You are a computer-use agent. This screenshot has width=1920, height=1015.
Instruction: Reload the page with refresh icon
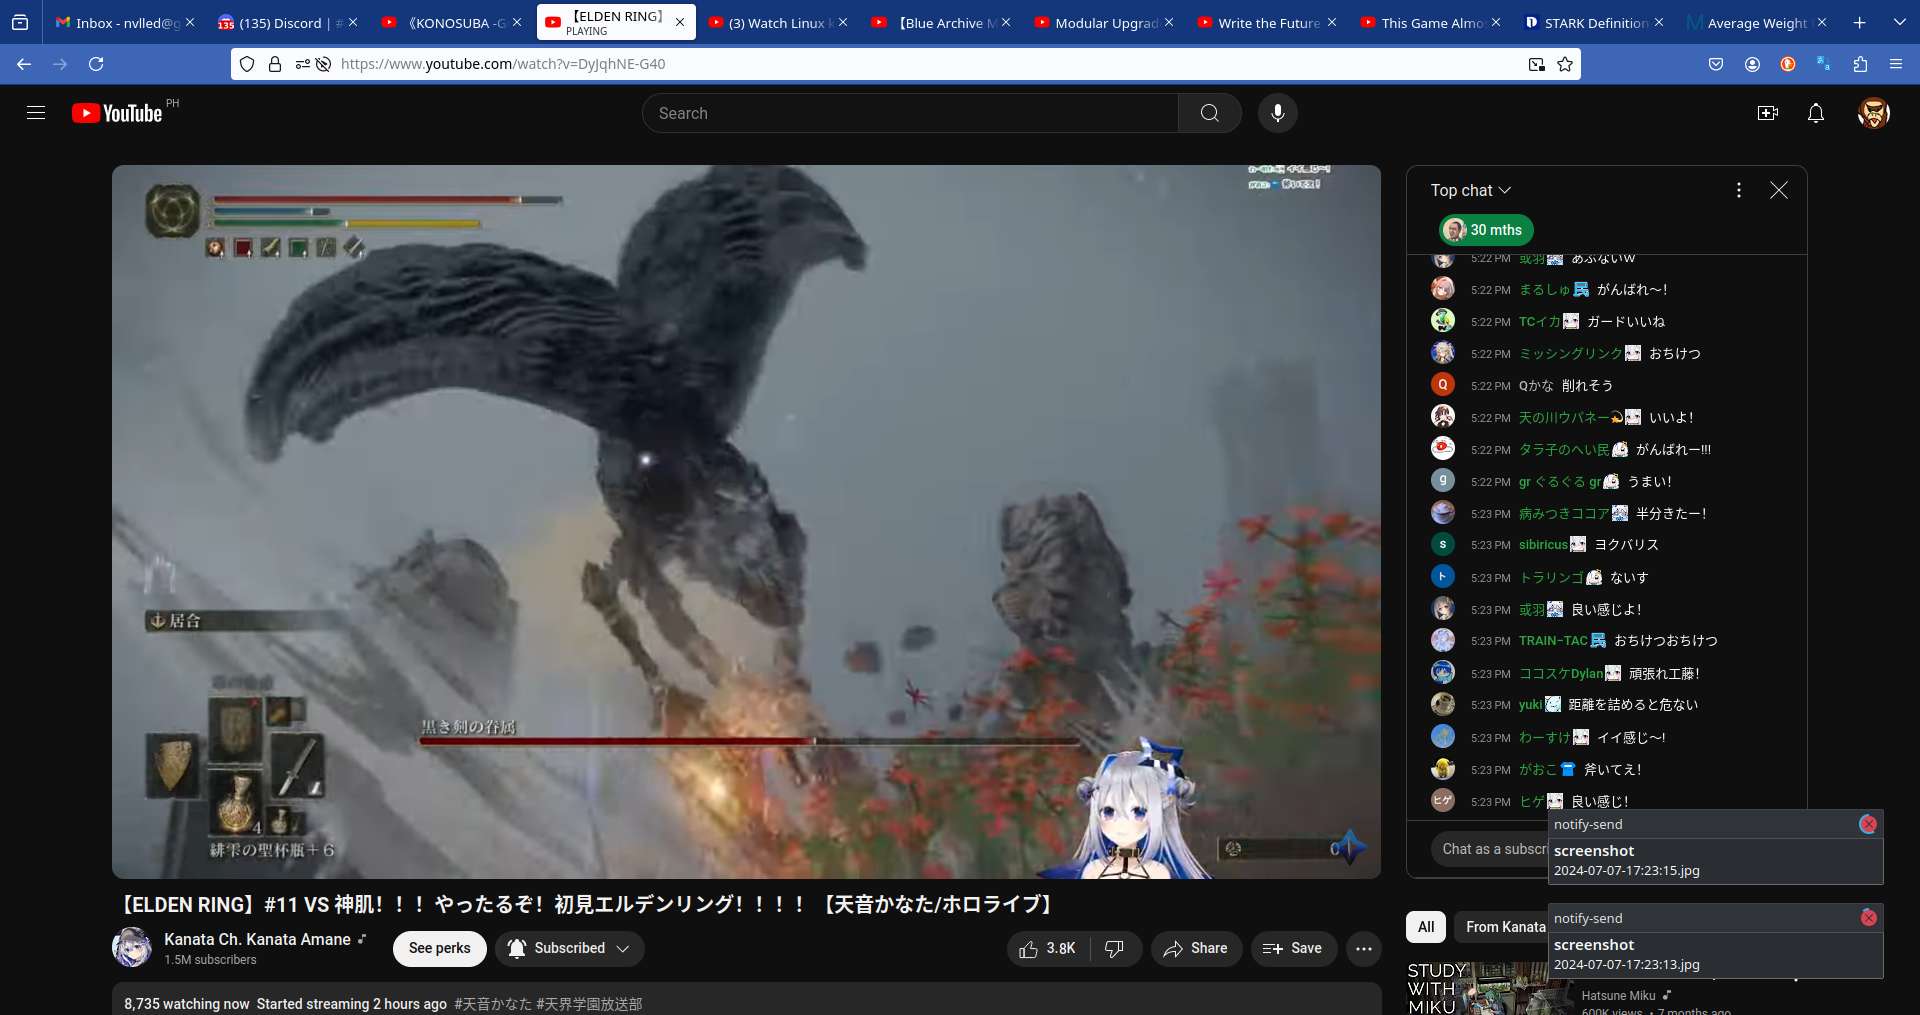click(x=96, y=64)
